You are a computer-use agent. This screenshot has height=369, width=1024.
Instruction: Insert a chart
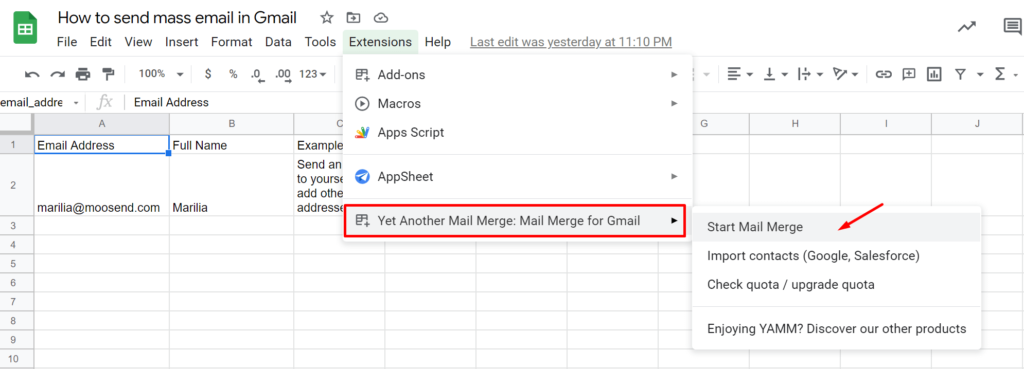[935, 74]
